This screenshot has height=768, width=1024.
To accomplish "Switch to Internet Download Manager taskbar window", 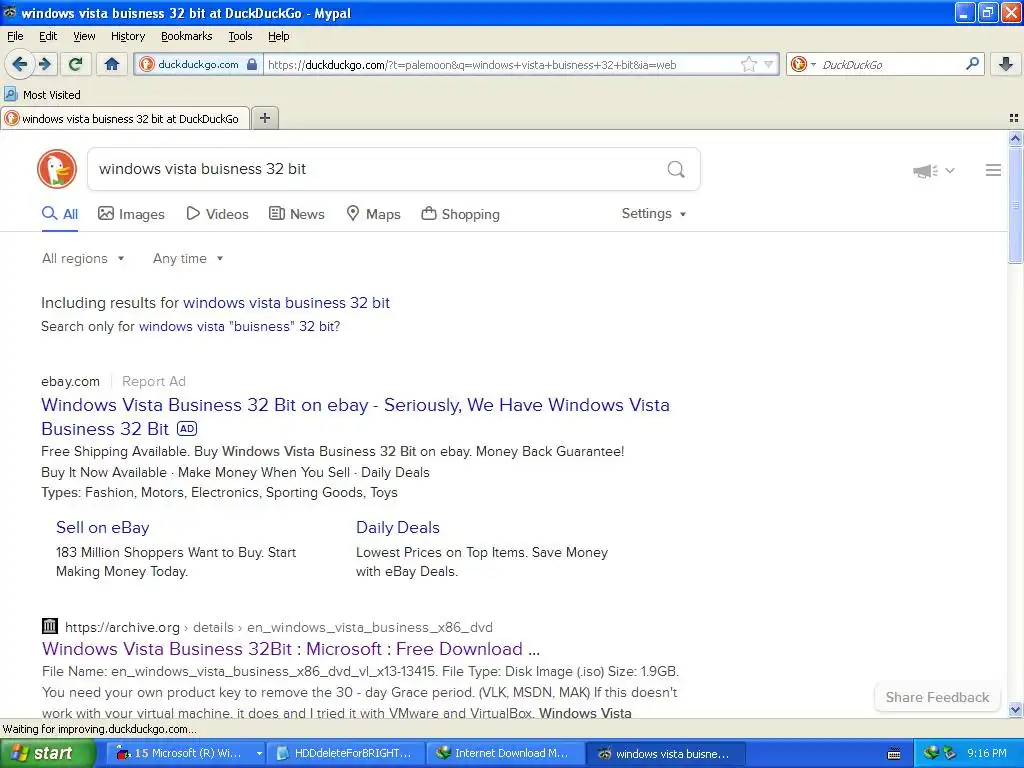I will [505, 754].
